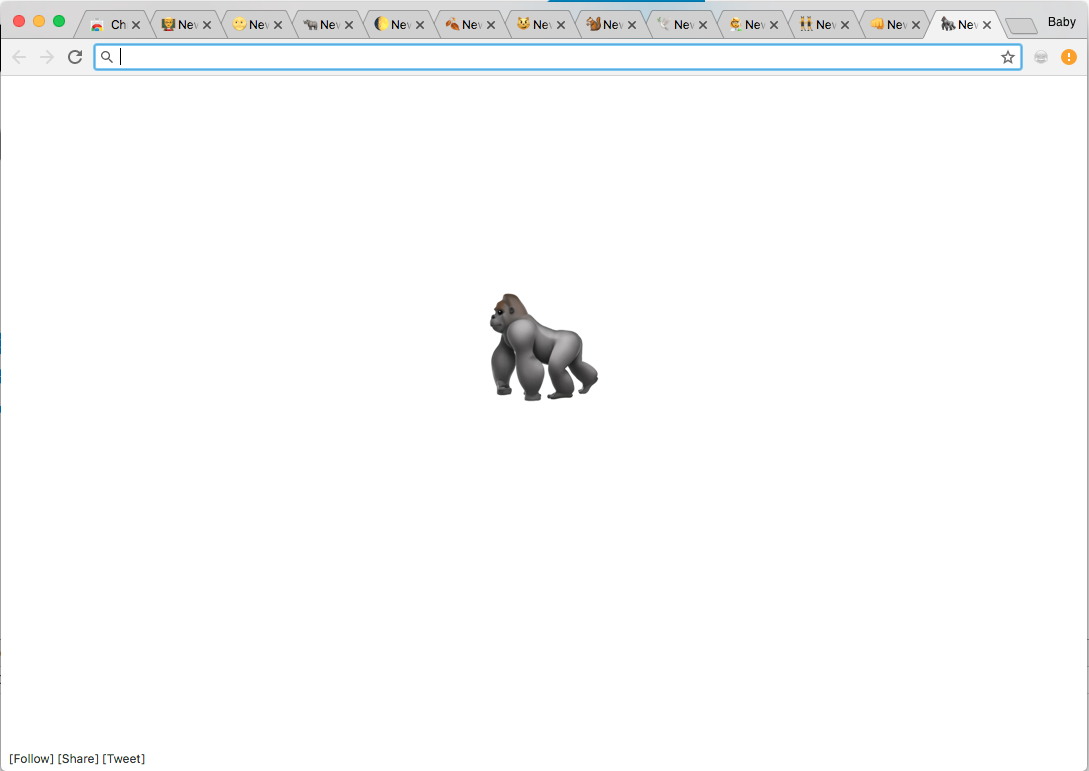Close the twins emoji tab

click(x=845, y=23)
